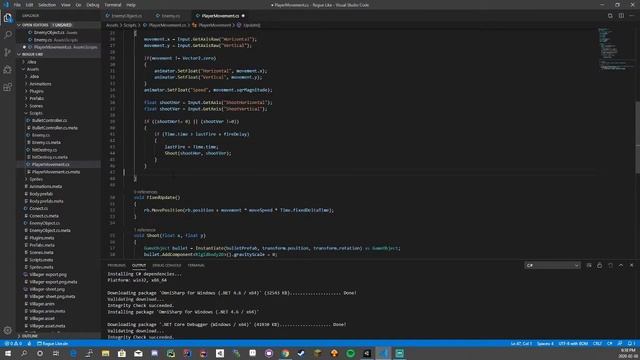This screenshot has width=640, height=360.
Task: Open the Edit menu
Action: (x=29, y=5)
